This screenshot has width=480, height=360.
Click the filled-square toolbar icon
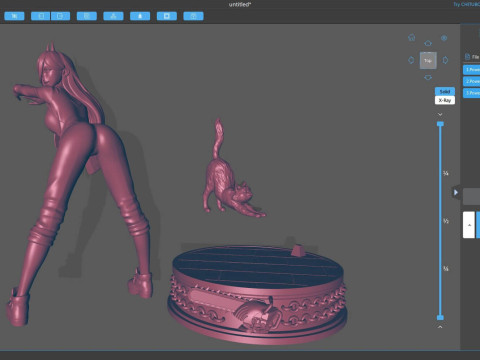pos(167,16)
